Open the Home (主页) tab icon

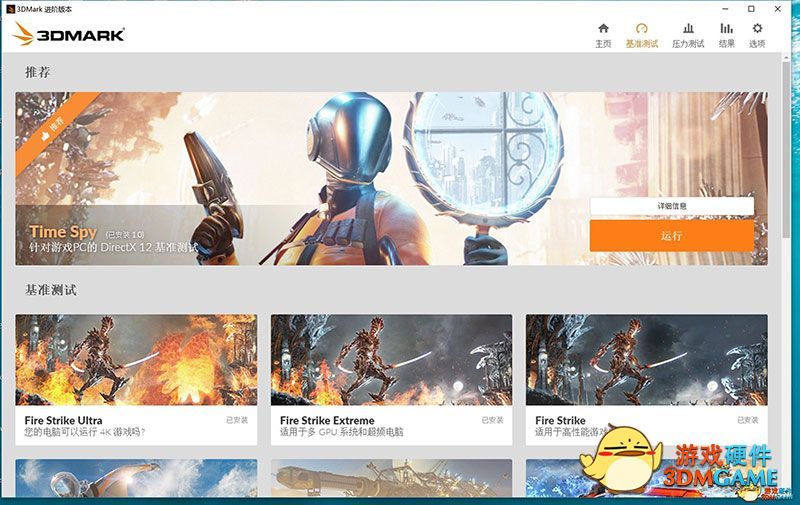(603, 28)
